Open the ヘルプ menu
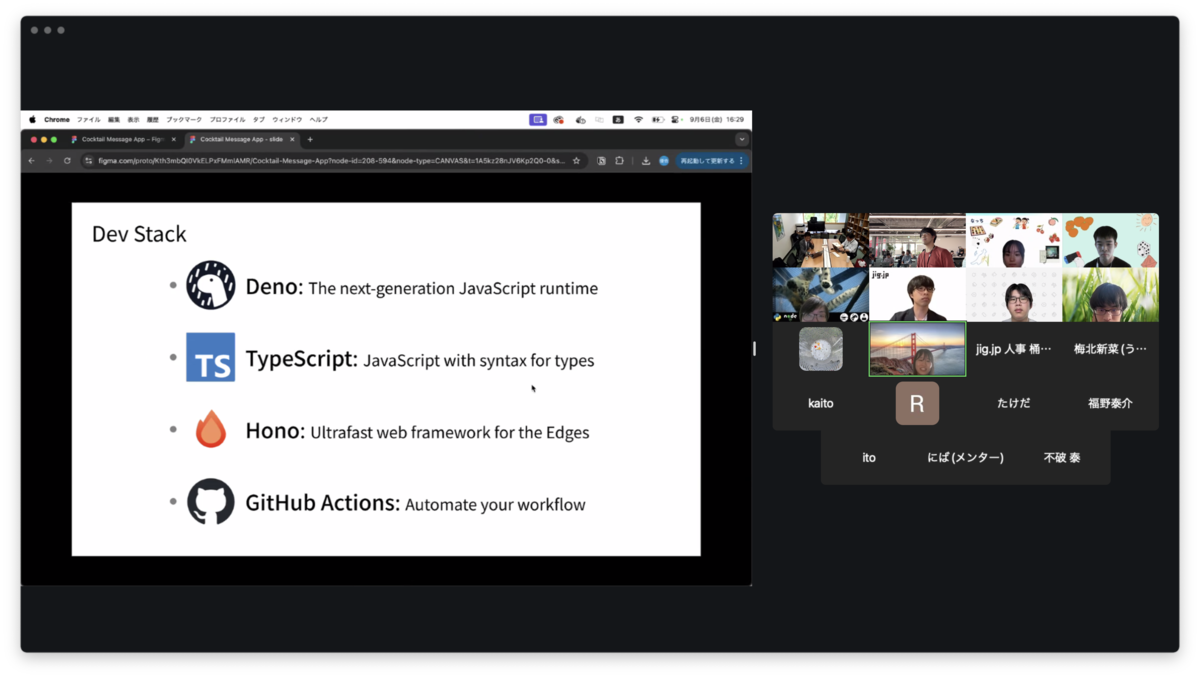Viewport: 1200px width, 678px height. (x=318, y=119)
